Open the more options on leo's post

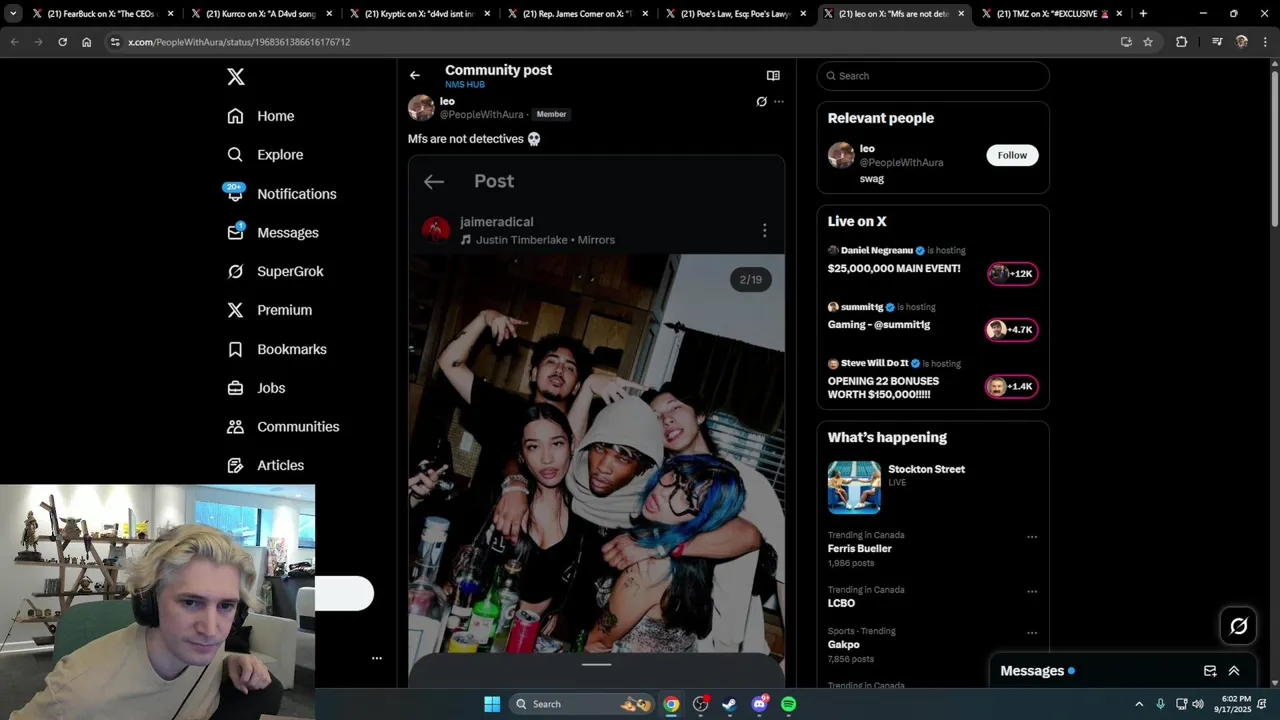779,102
